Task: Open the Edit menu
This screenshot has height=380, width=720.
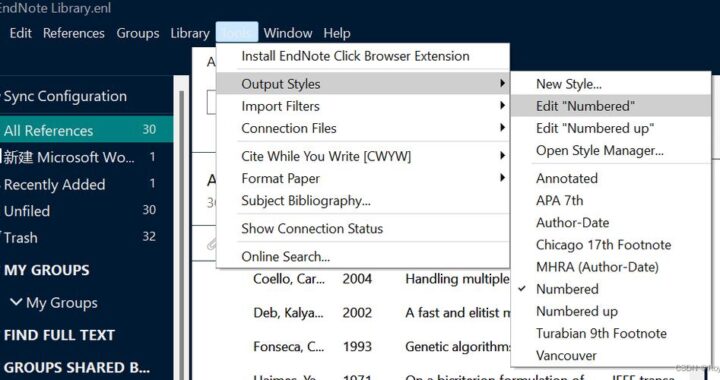Action: click(x=20, y=33)
